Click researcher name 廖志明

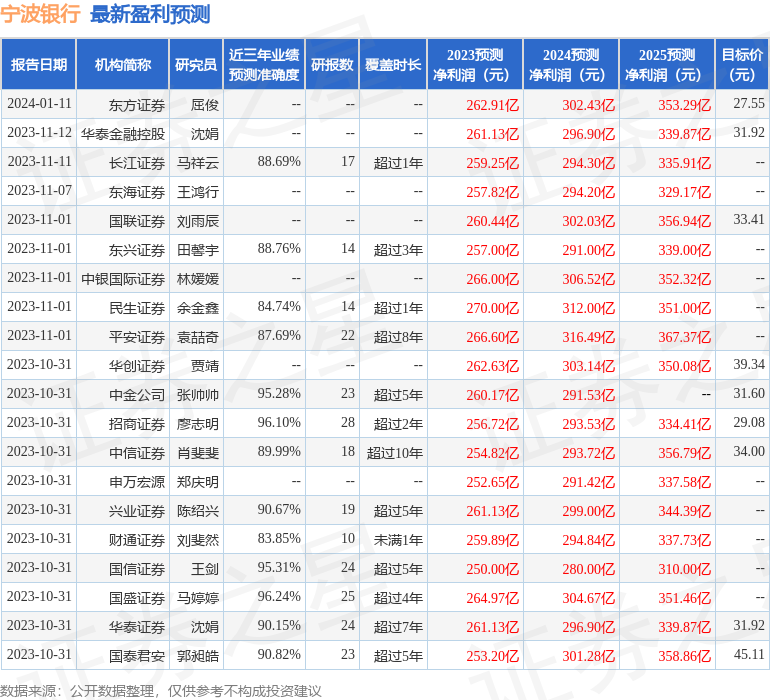click(197, 423)
